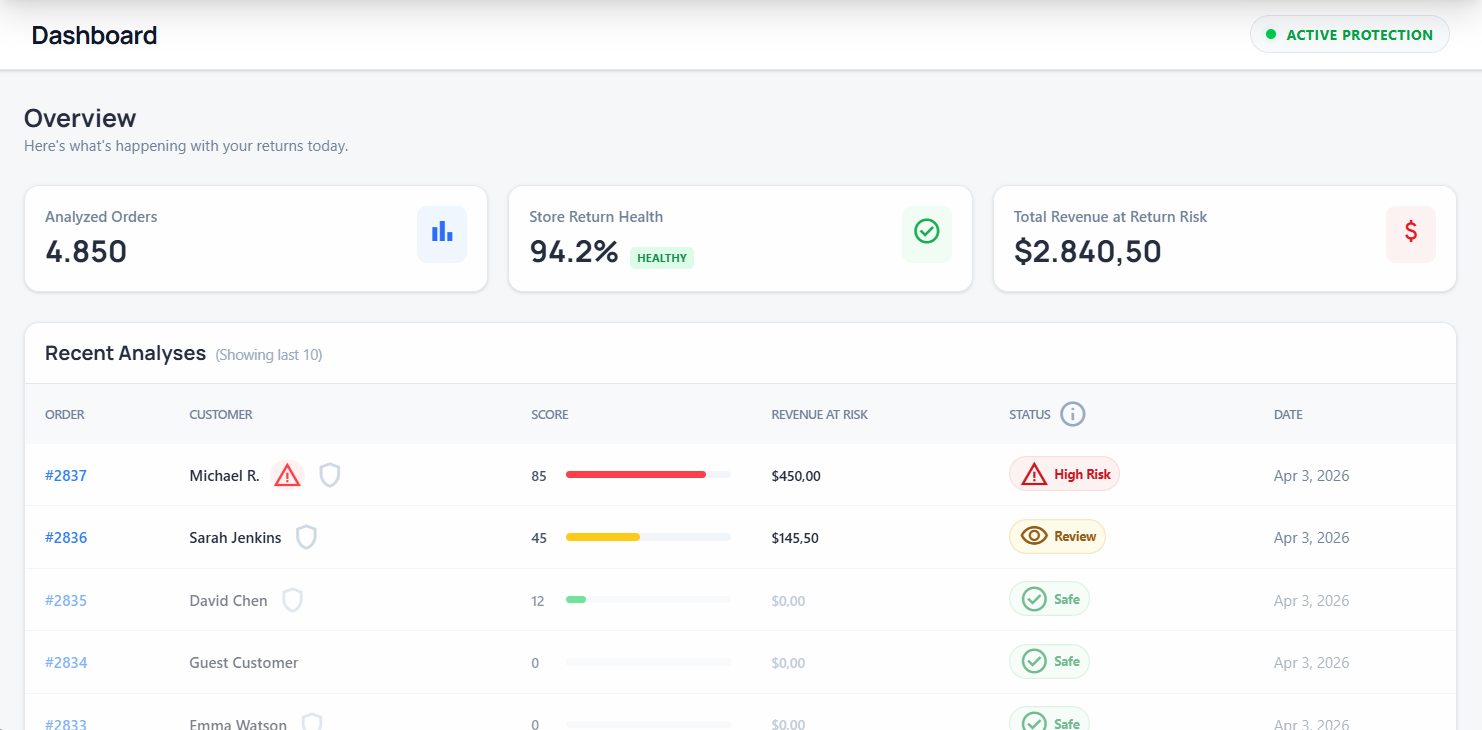Click the High Risk status badge
Viewport: 1482px width, 730px height.
[1064, 474]
